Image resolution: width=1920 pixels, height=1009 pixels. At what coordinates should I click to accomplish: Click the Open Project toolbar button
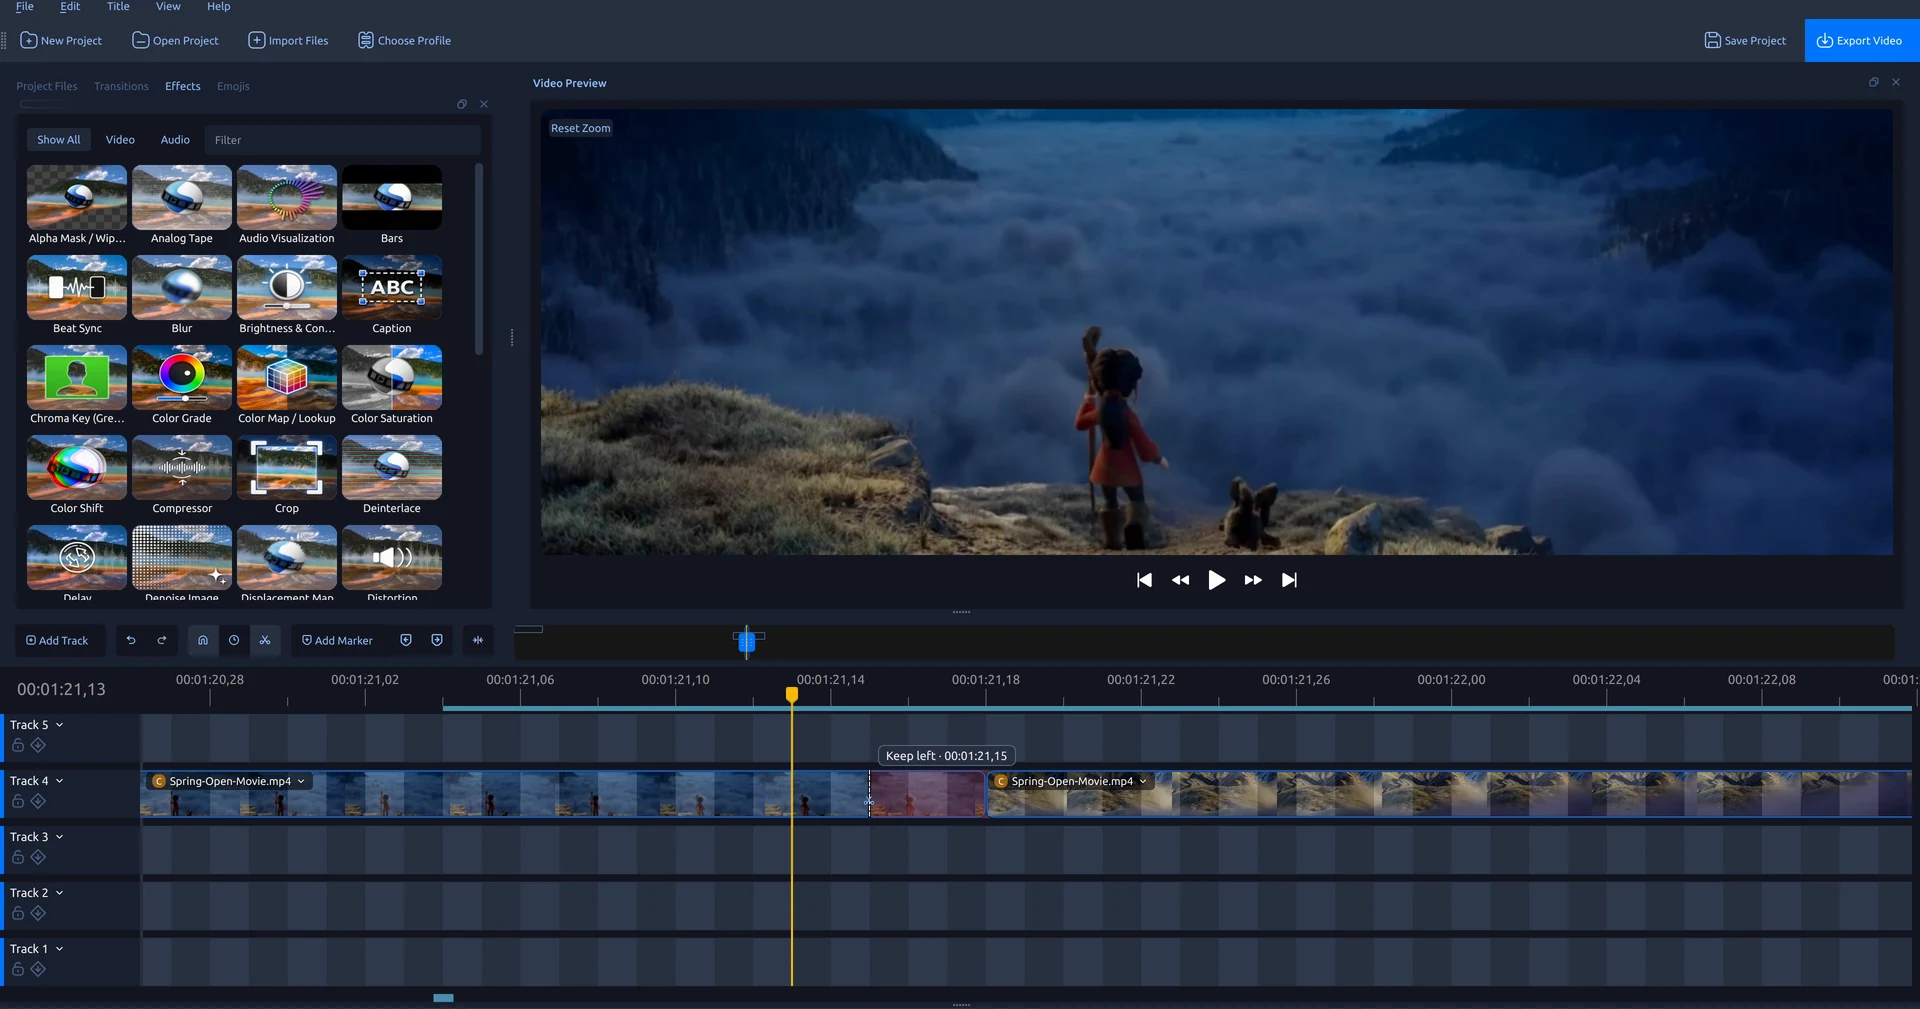coord(175,41)
